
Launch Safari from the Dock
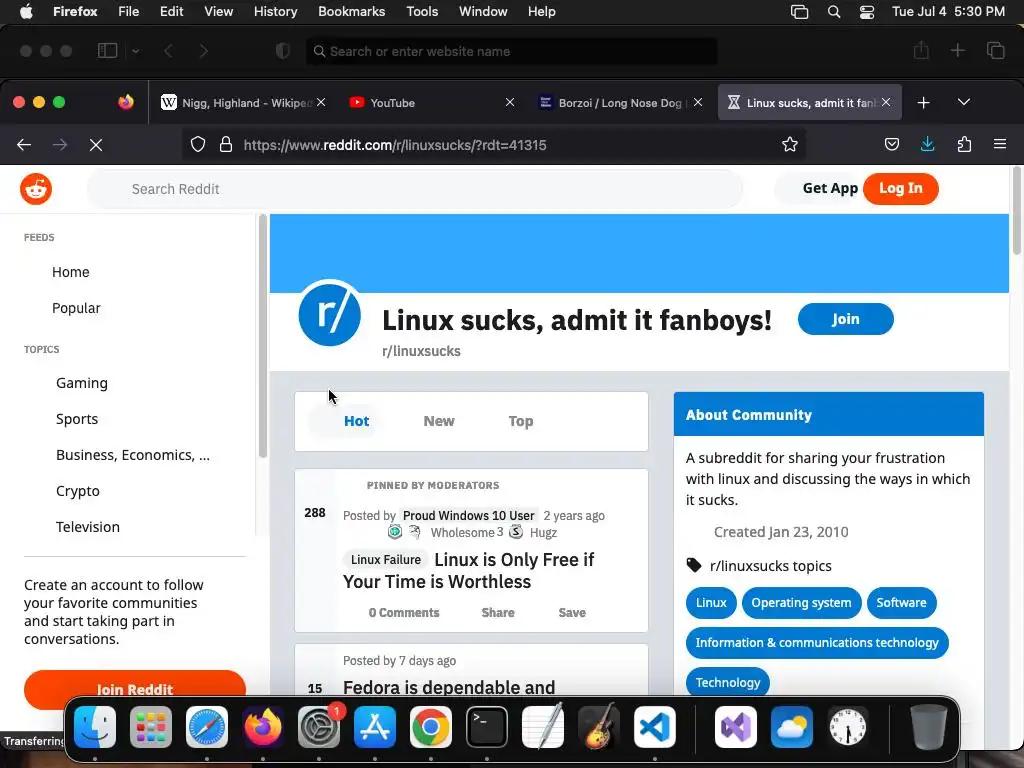coord(207,727)
